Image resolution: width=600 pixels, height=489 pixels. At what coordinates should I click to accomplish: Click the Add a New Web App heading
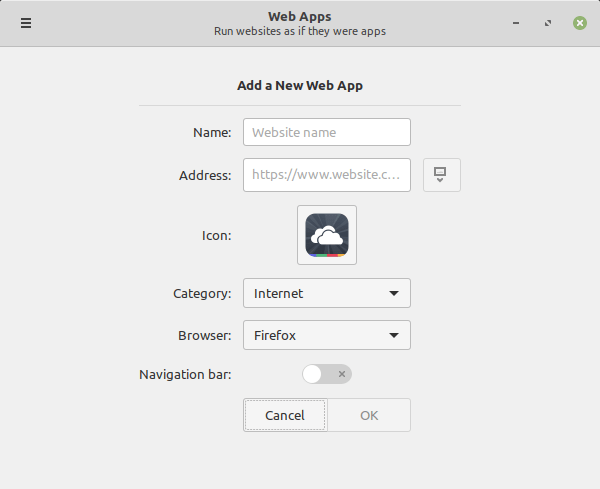pos(300,85)
